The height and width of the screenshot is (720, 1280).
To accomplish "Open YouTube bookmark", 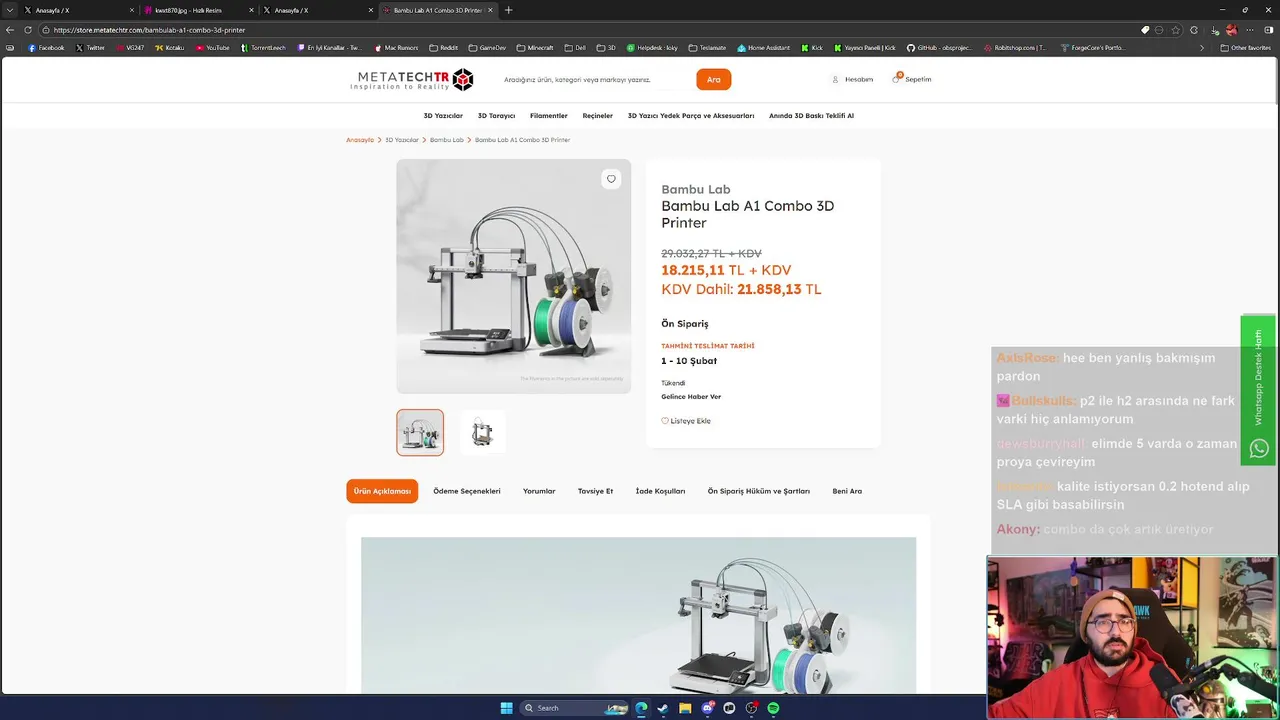I will tap(213, 47).
